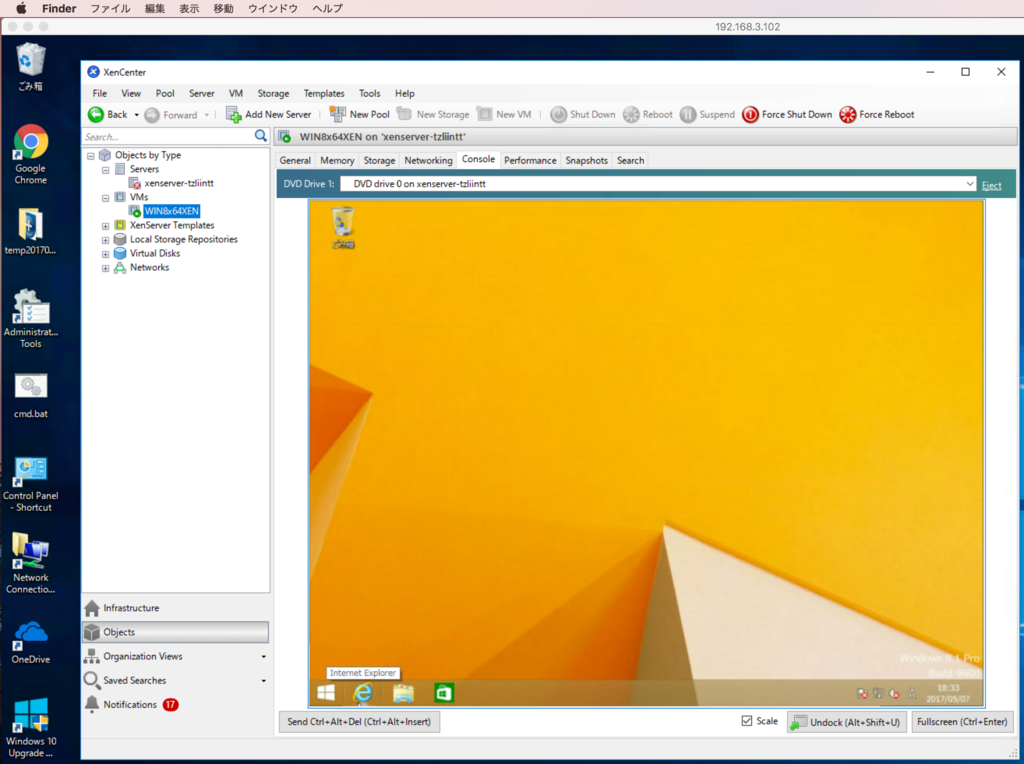This screenshot has width=1024, height=764.
Task: Open Administrative Tools desktop icon
Action: pyautogui.click(x=31, y=319)
